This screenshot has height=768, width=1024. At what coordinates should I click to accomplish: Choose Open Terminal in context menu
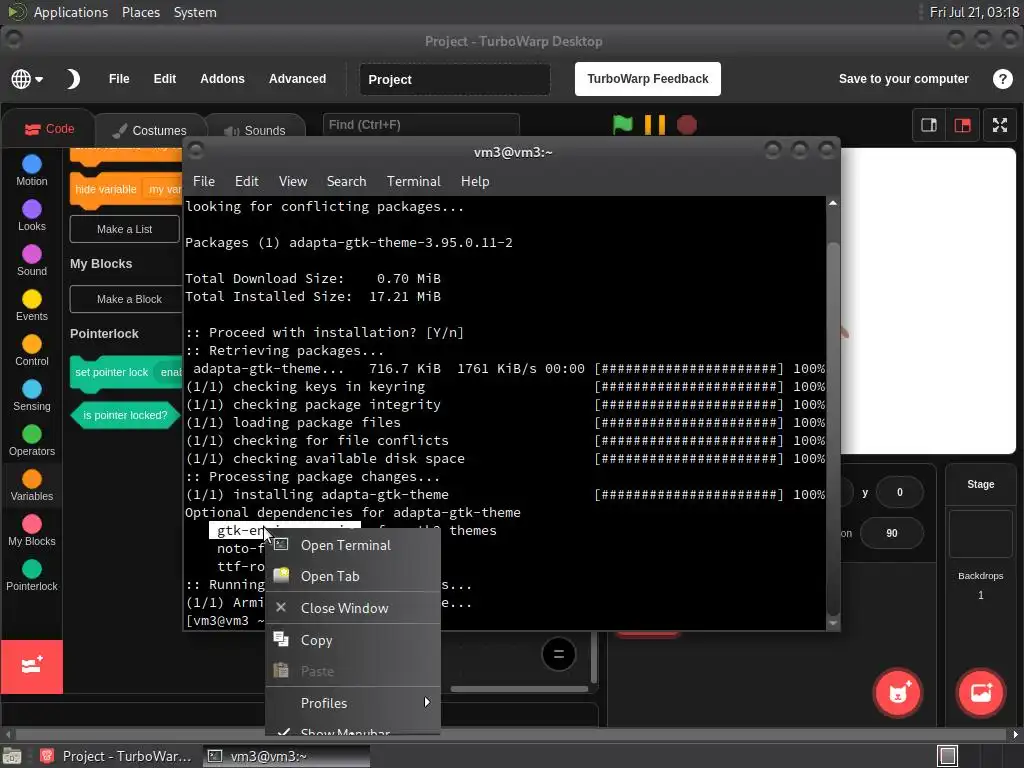click(x=353, y=545)
